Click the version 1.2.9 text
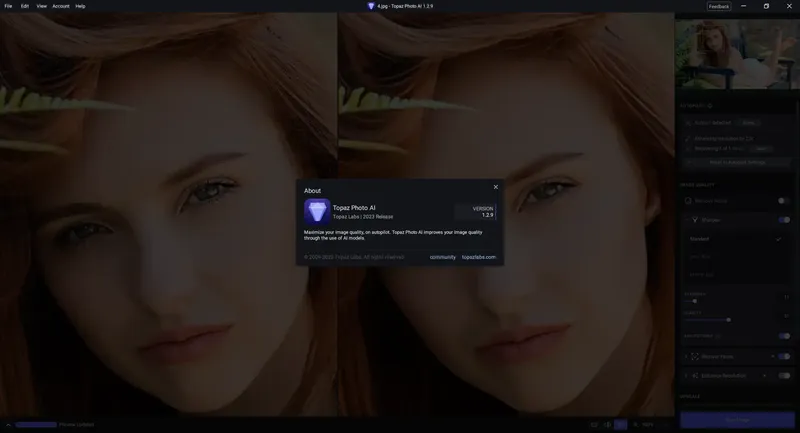This screenshot has height=433, width=800. tap(487, 215)
